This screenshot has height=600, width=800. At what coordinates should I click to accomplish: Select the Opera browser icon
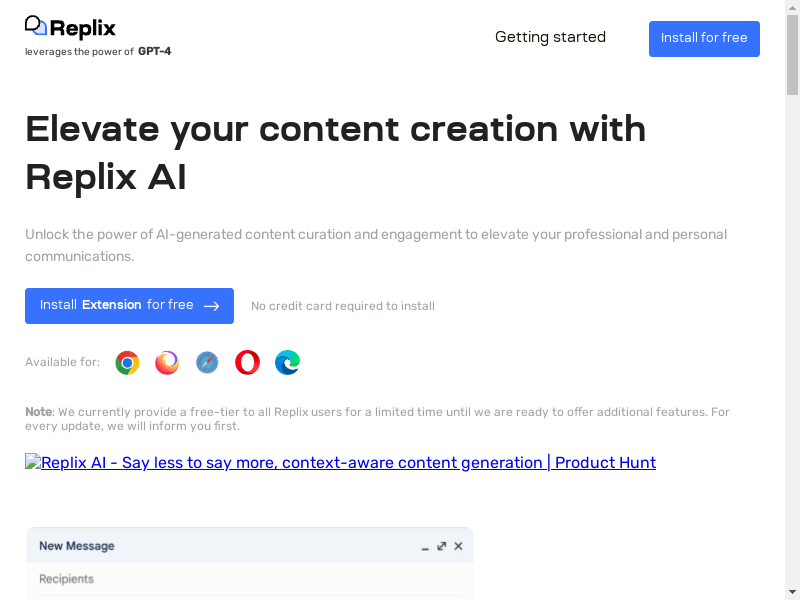247,363
